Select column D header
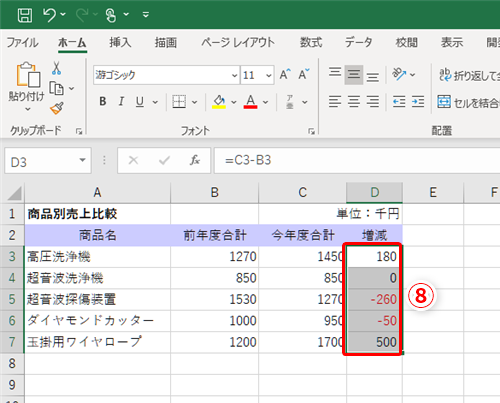This screenshot has height=403, width=500. 374,193
